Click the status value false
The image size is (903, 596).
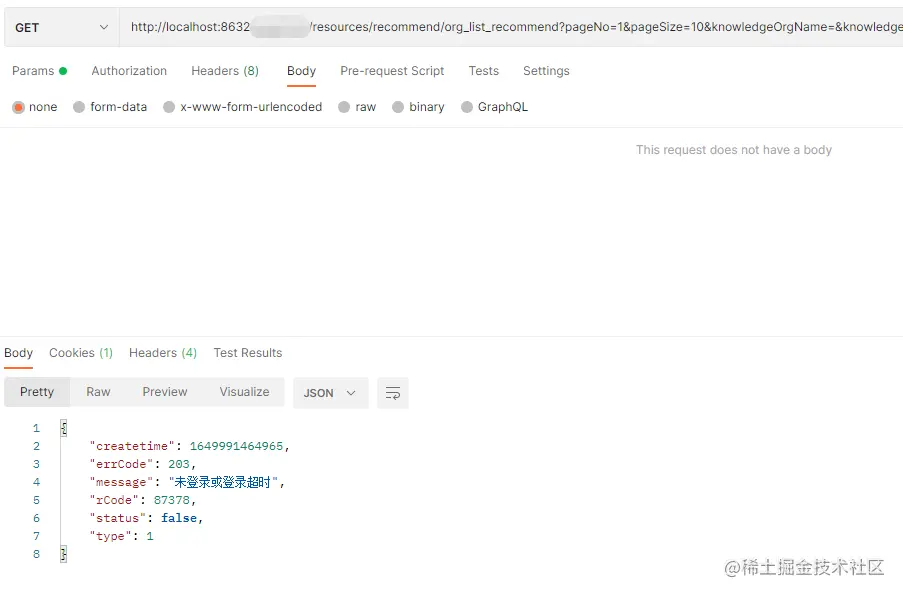tap(179, 518)
